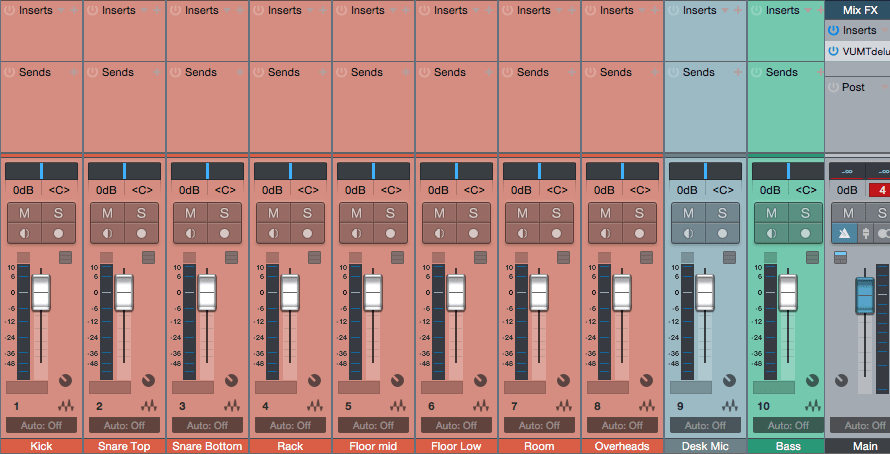Screen dimensions: 890x454
Task: Select the Snare Top channel name label
Action: tap(124, 446)
